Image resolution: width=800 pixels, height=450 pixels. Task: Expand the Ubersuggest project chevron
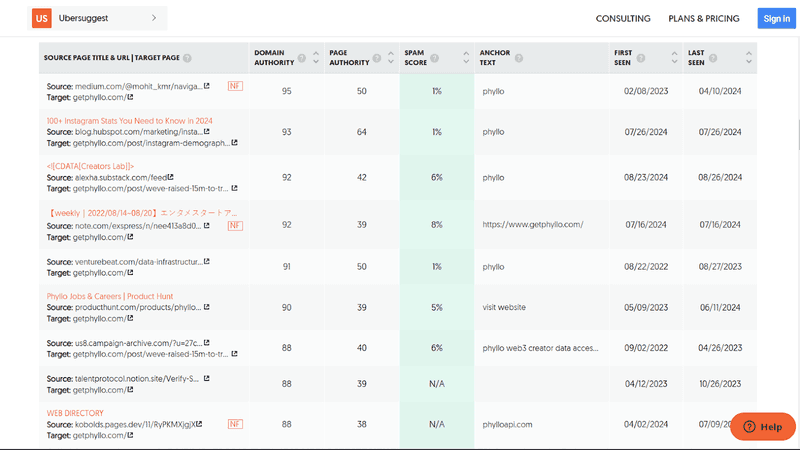[x=154, y=18]
